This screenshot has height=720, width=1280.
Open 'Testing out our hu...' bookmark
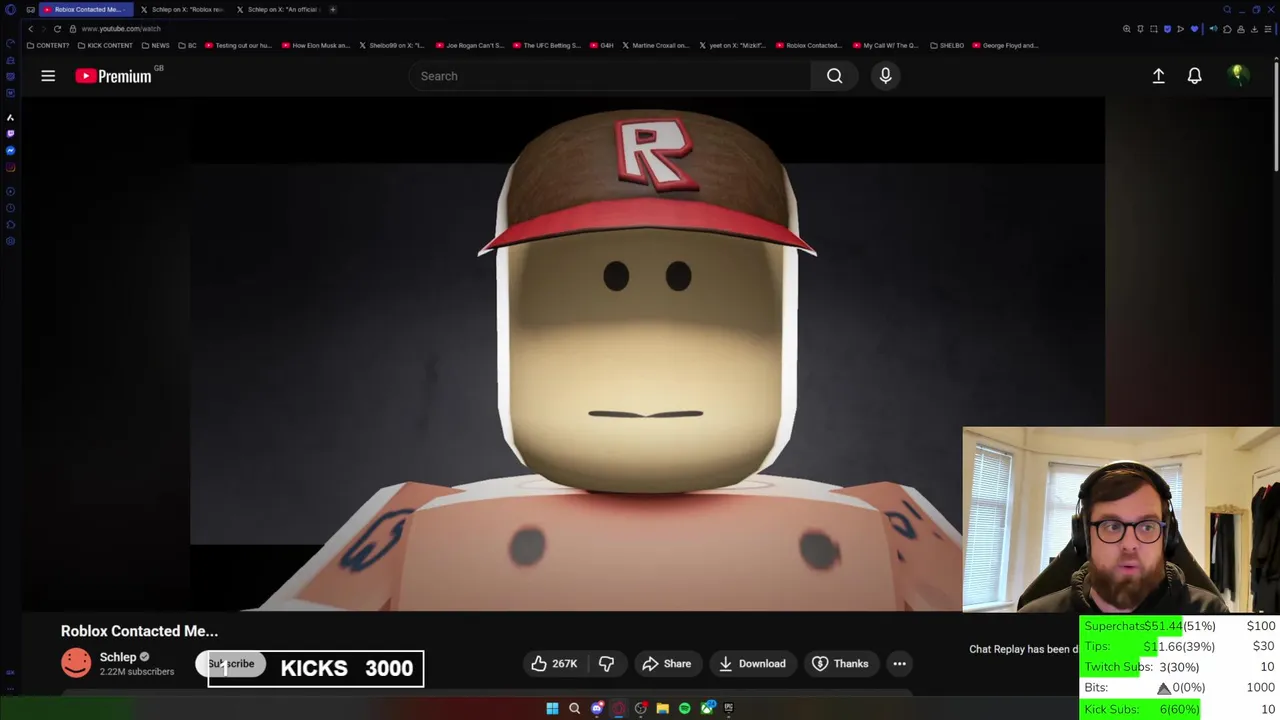point(238,45)
